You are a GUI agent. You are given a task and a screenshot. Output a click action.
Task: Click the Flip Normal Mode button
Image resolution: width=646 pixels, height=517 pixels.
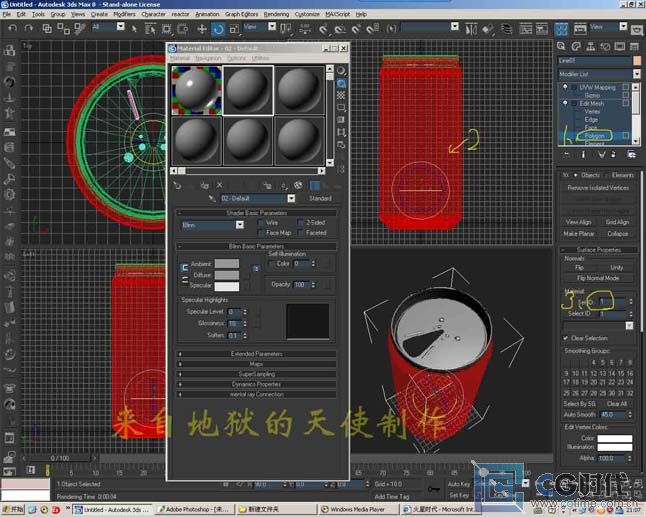598,278
